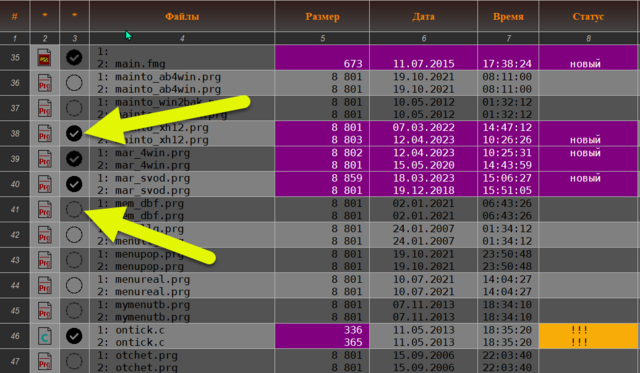Screen dimensions: 640x373
Task: Click the Prg icon for menureal.prg
Action: pyautogui.click(x=44, y=285)
